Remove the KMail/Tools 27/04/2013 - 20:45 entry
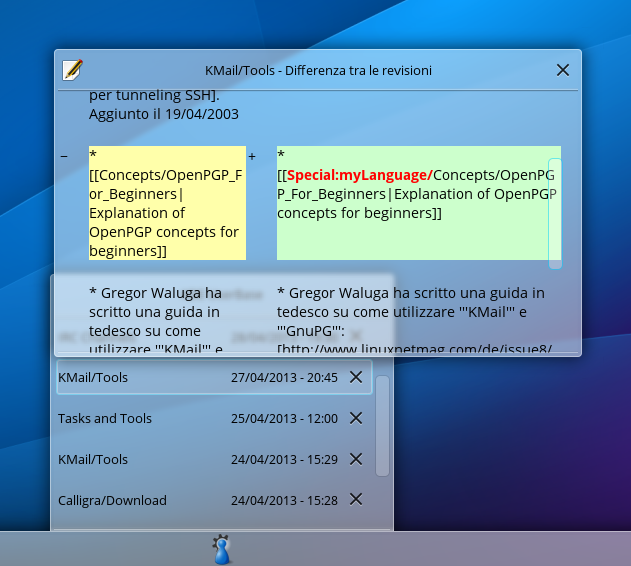The height and width of the screenshot is (566, 631). (356, 377)
